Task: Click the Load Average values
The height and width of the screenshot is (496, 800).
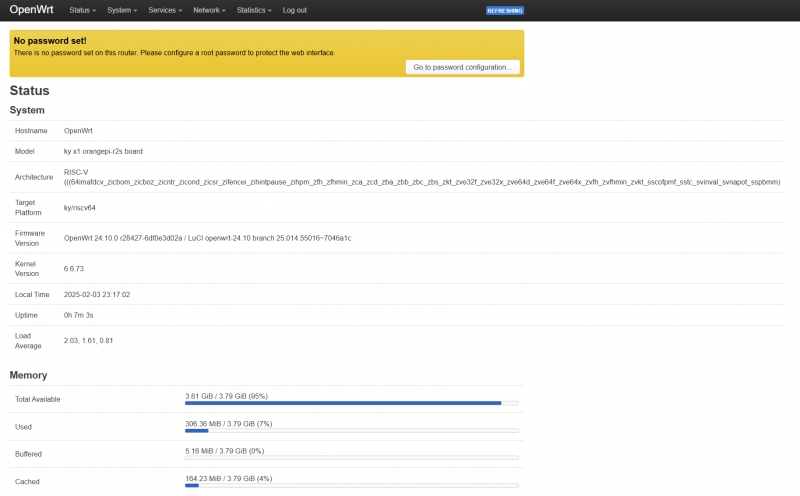Action: [x=89, y=340]
